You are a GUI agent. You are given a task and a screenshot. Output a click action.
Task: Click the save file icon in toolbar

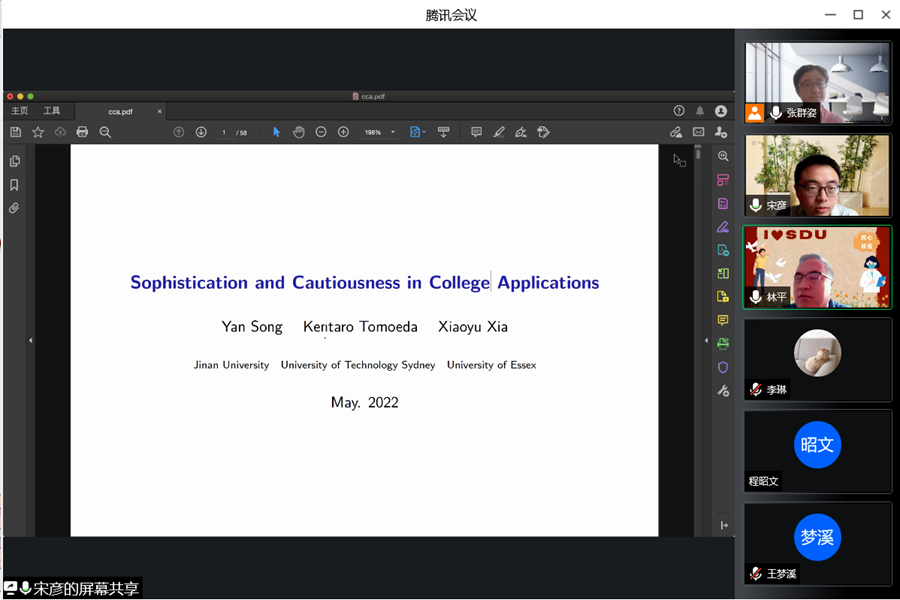(16, 132)
